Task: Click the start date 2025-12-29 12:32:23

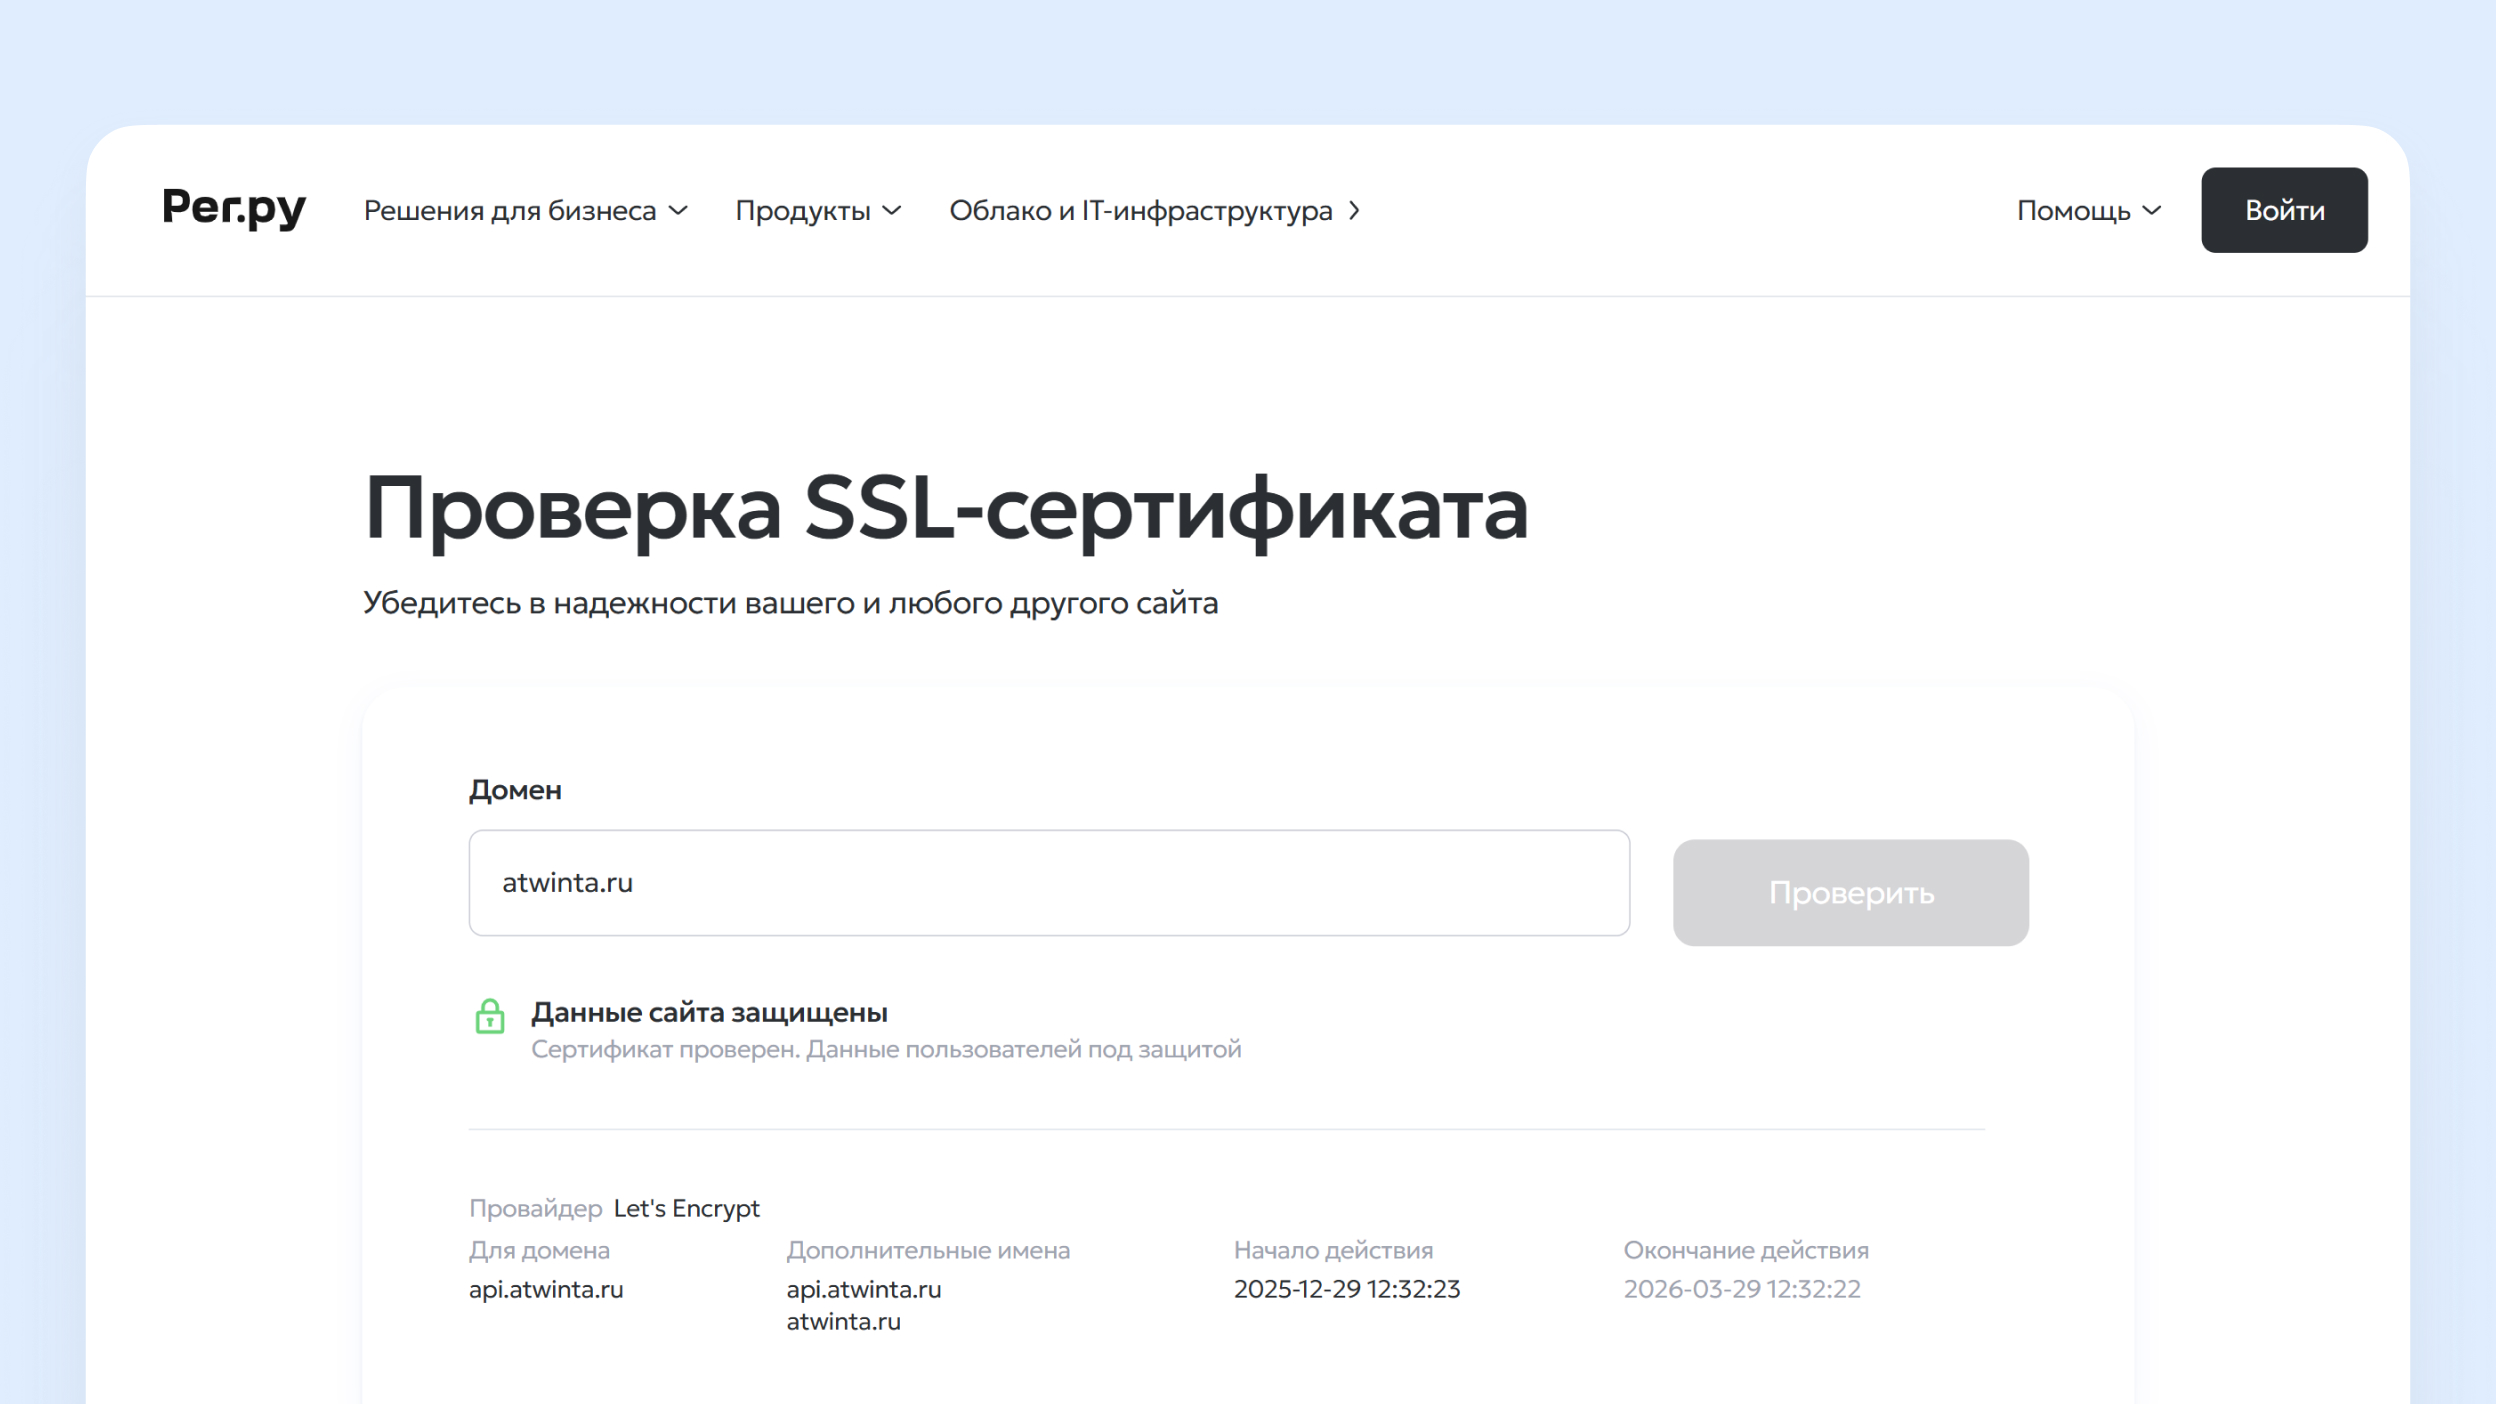Action: click(1346, 1289)
